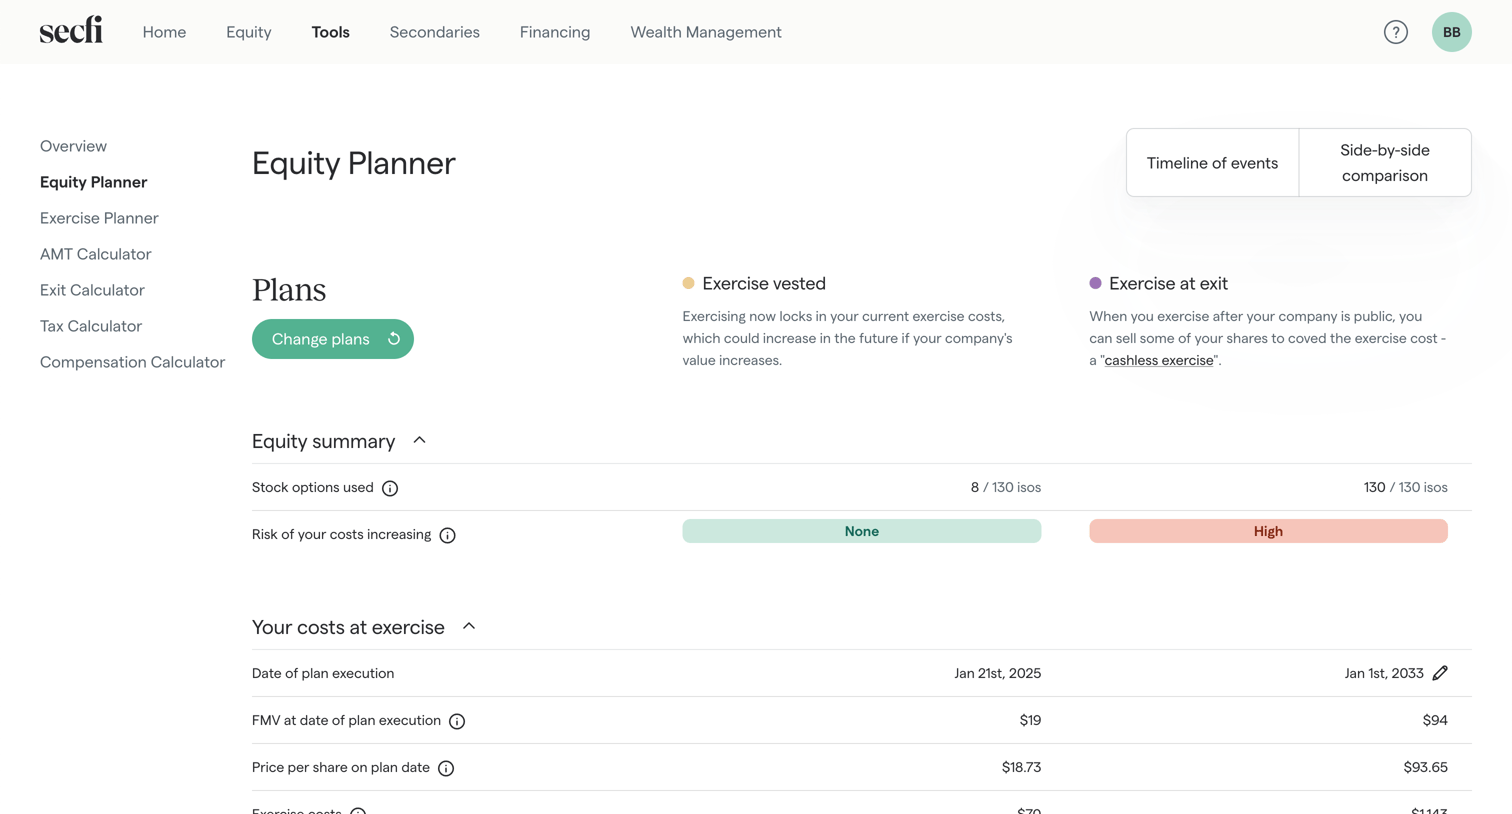Collapse the Your costs at exercise section

coord(469,626)
